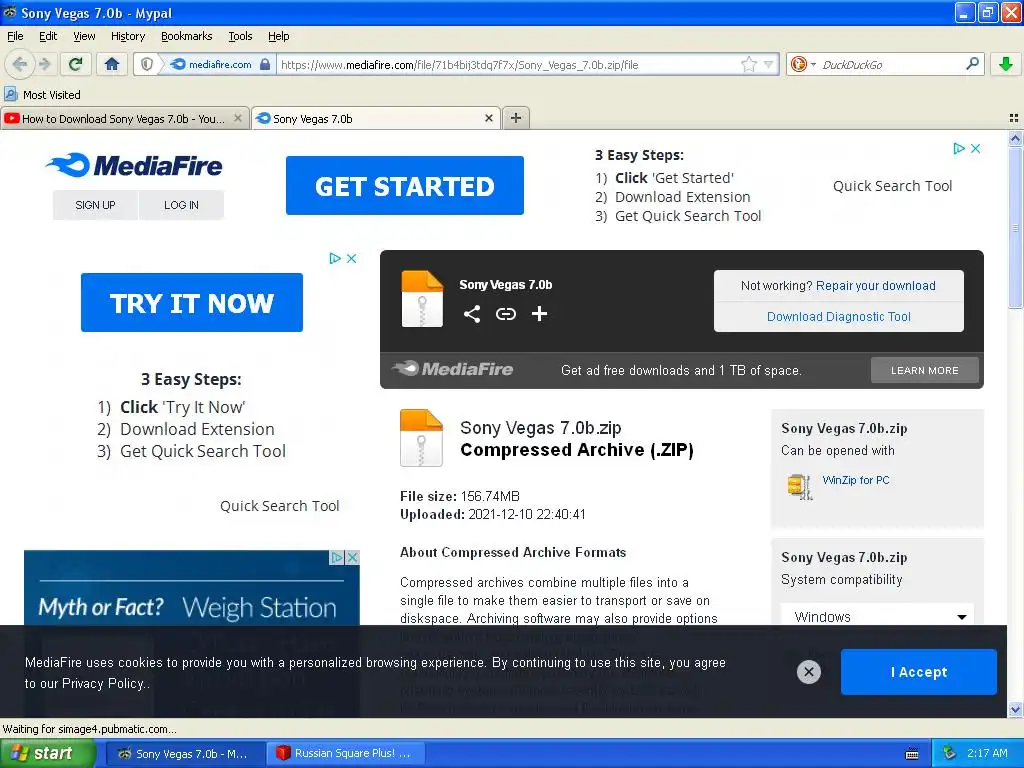Click the on-screen keyboard tray icon
The image size is (1024, 768).
(x=912, y=754)
